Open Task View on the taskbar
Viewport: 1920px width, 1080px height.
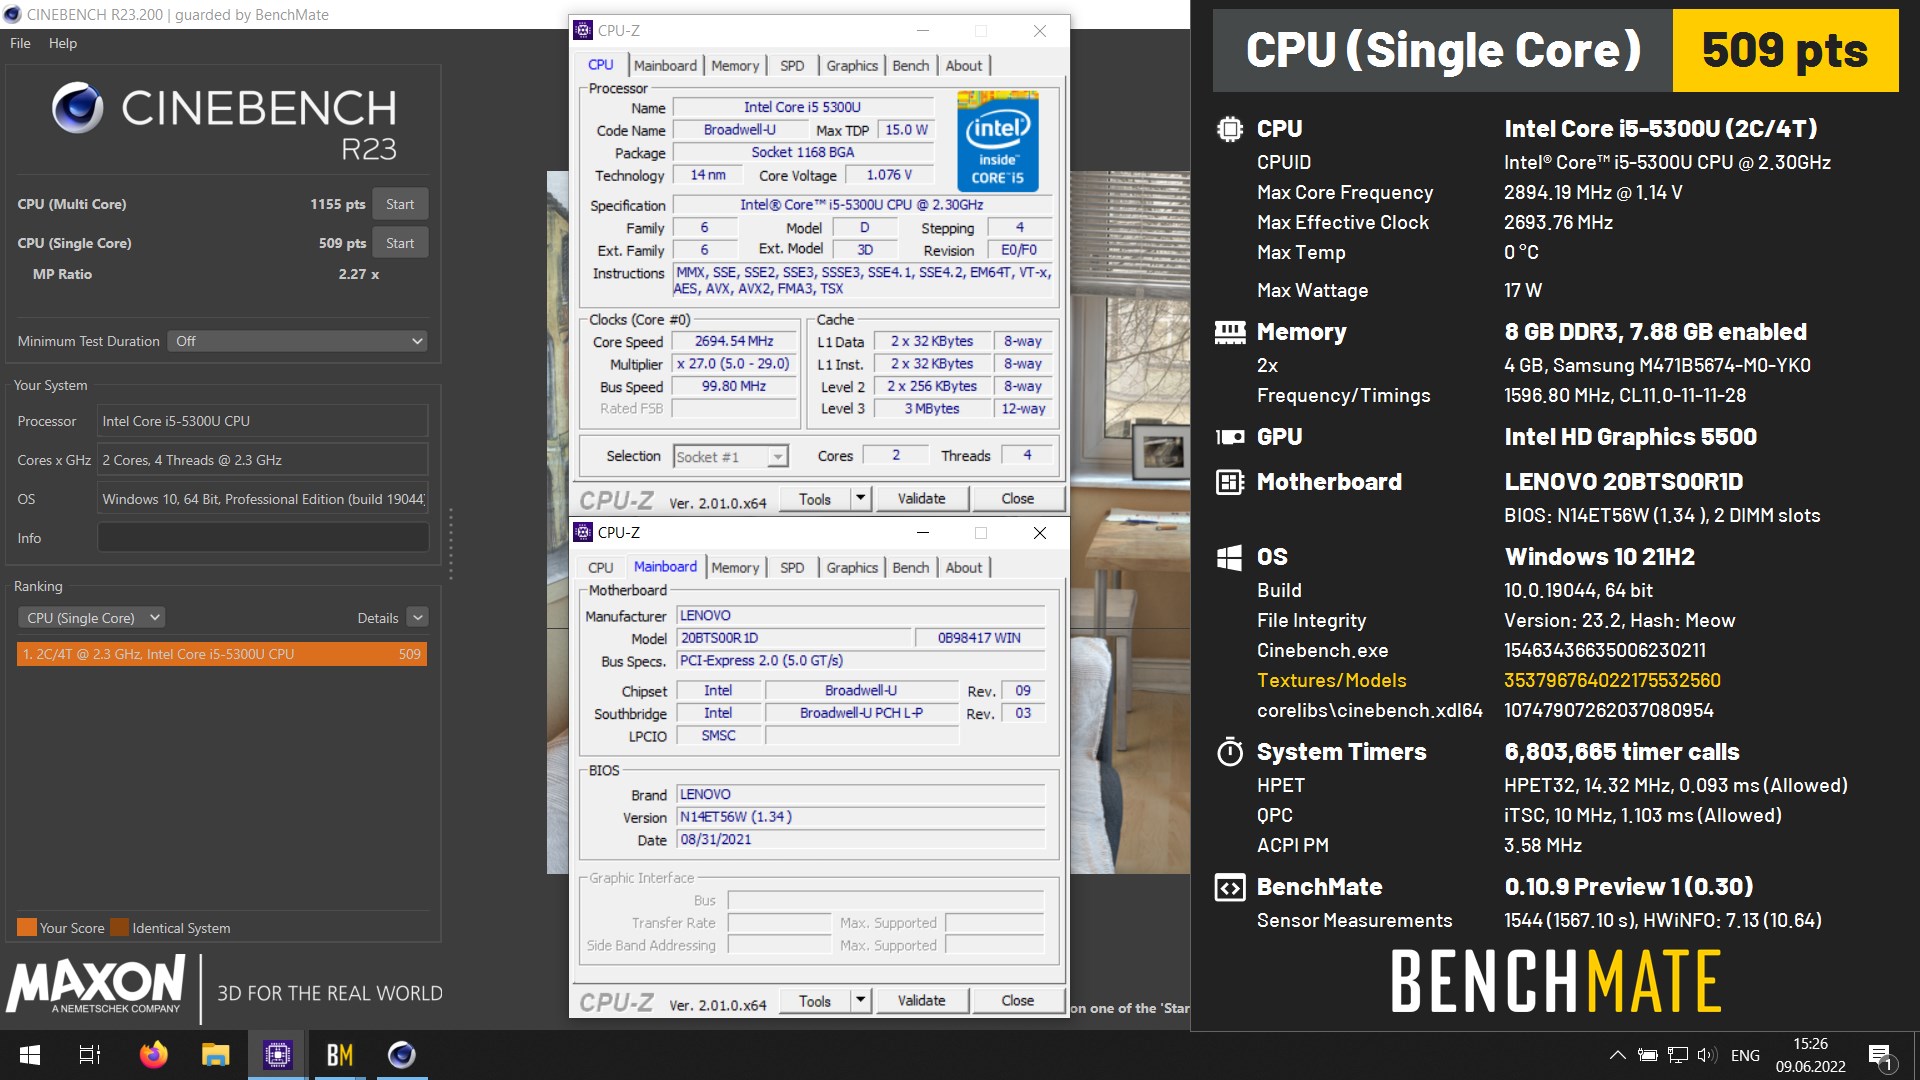click(90, 1055)
